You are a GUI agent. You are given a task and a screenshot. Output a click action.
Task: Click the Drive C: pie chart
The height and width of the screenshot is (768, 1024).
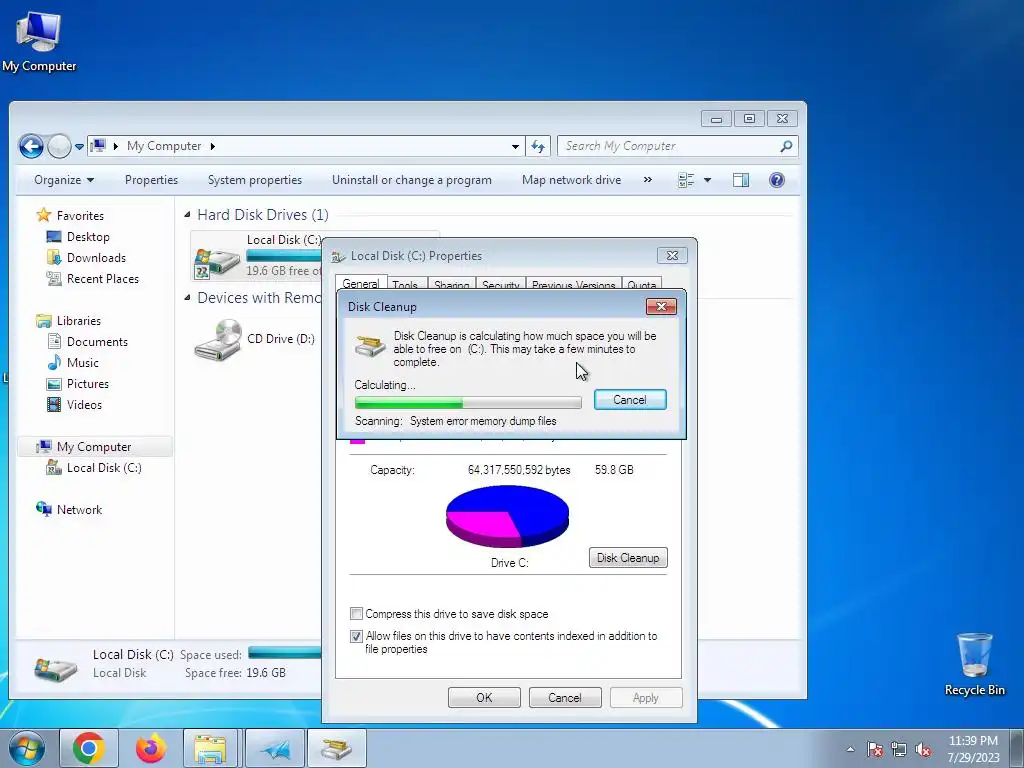507,517
